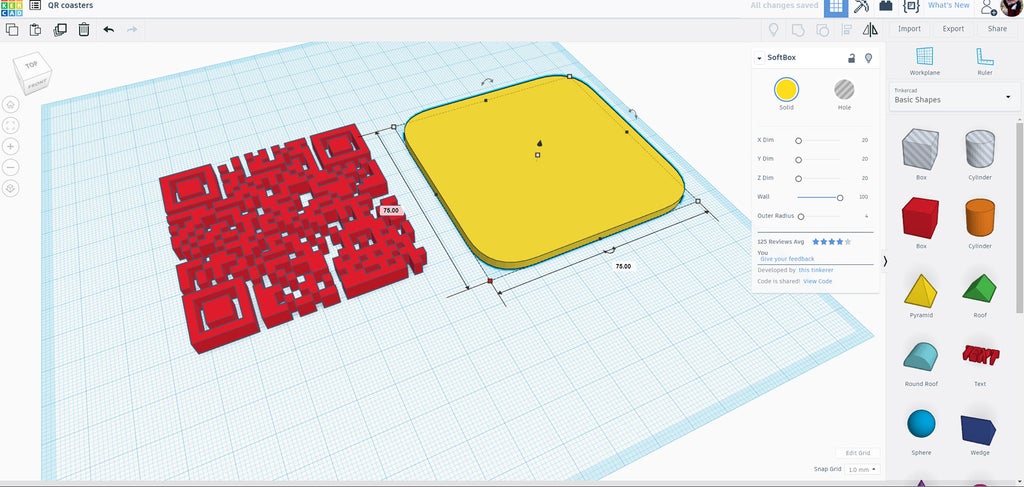Switch to orthographic view icon
Image resolution: width=1024 pixels, height=487 pixels.
pos(11,188)
